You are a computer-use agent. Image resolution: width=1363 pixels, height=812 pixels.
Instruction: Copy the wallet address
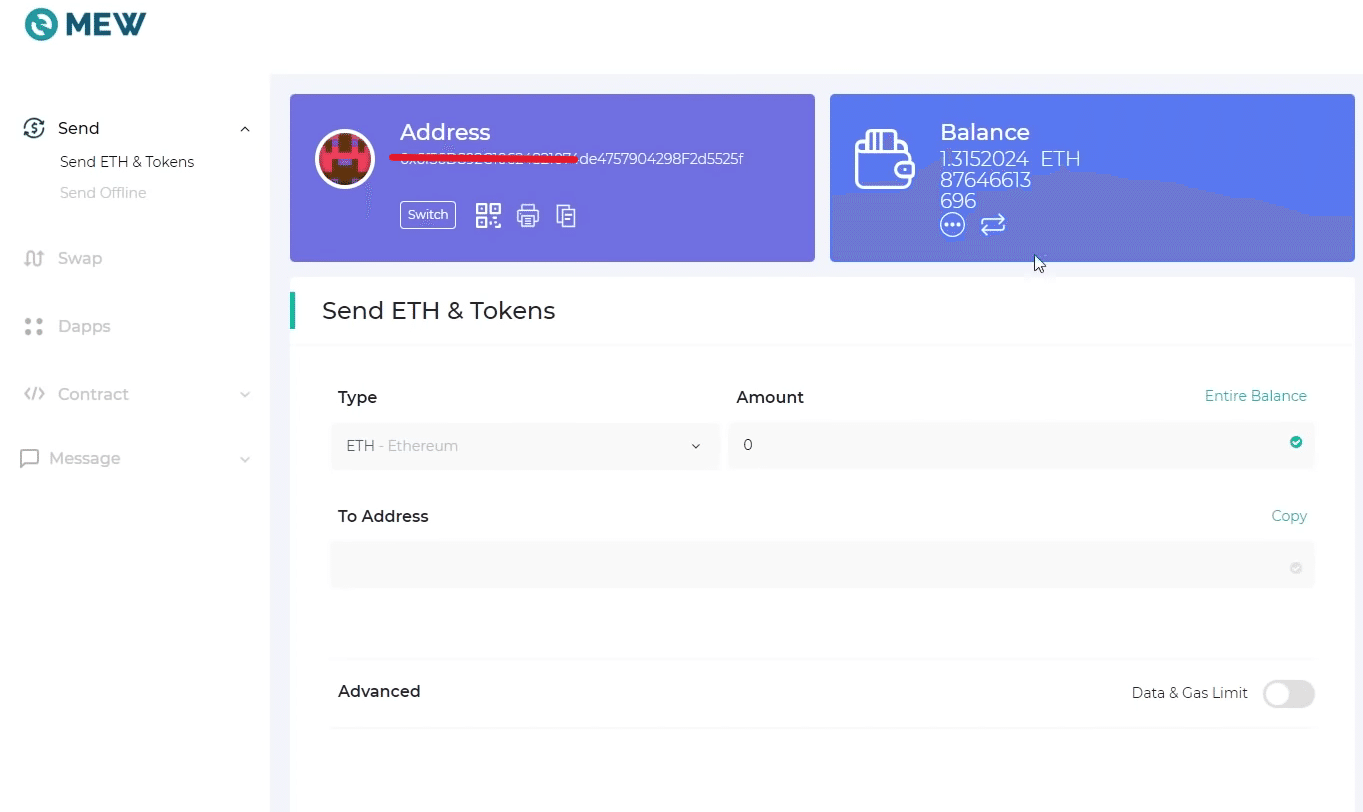[x=566, y=215]
